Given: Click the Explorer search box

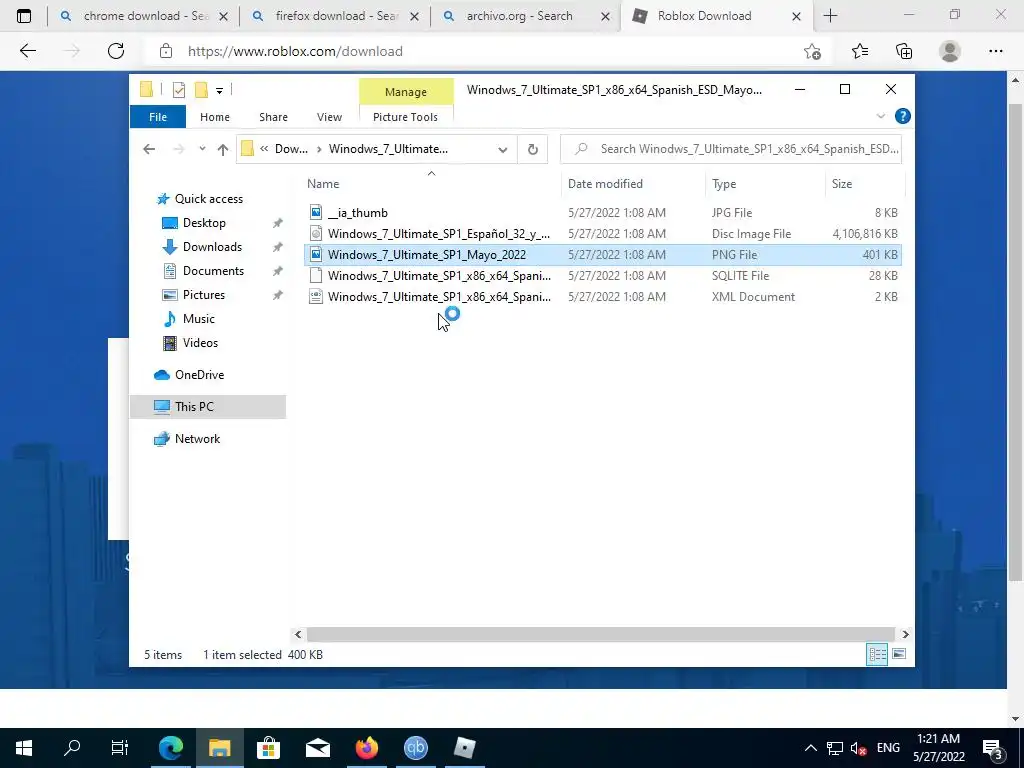Looking at the screenshot, I should coord(731,149).
